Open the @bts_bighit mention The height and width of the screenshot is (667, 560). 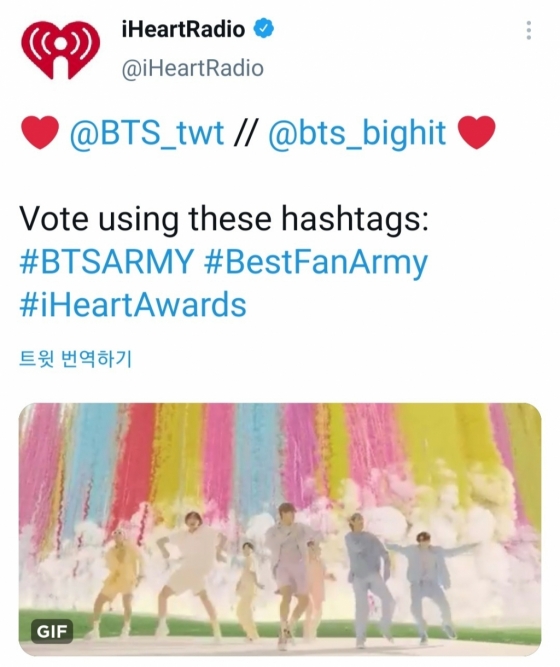click(357, 134)
